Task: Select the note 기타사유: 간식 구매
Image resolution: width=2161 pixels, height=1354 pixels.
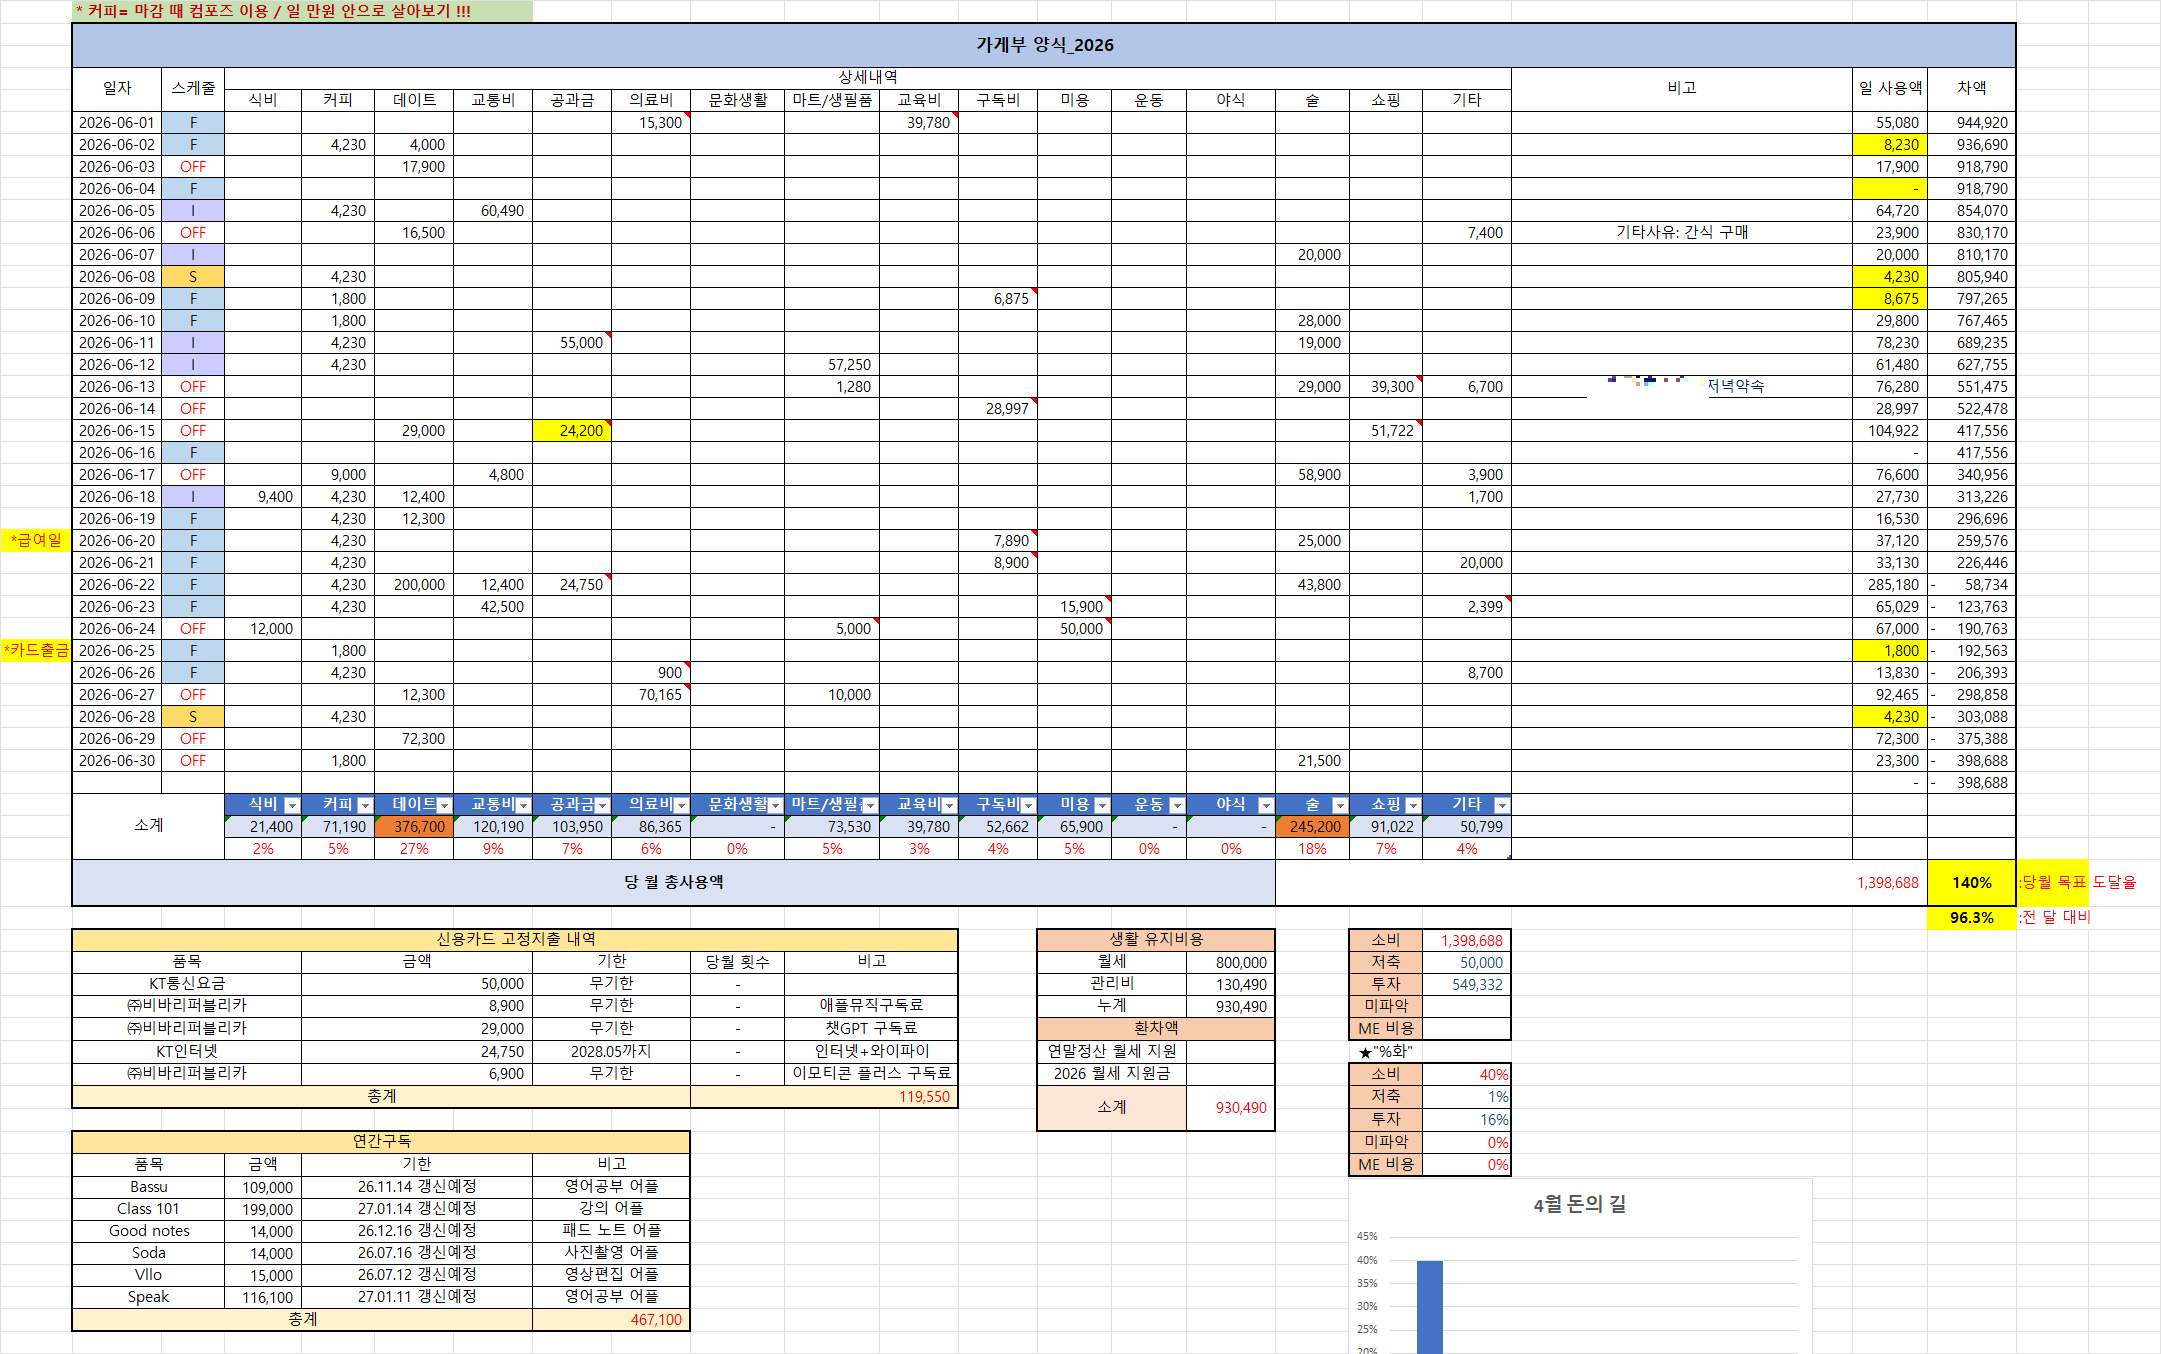Action: tap(1682, 232)
